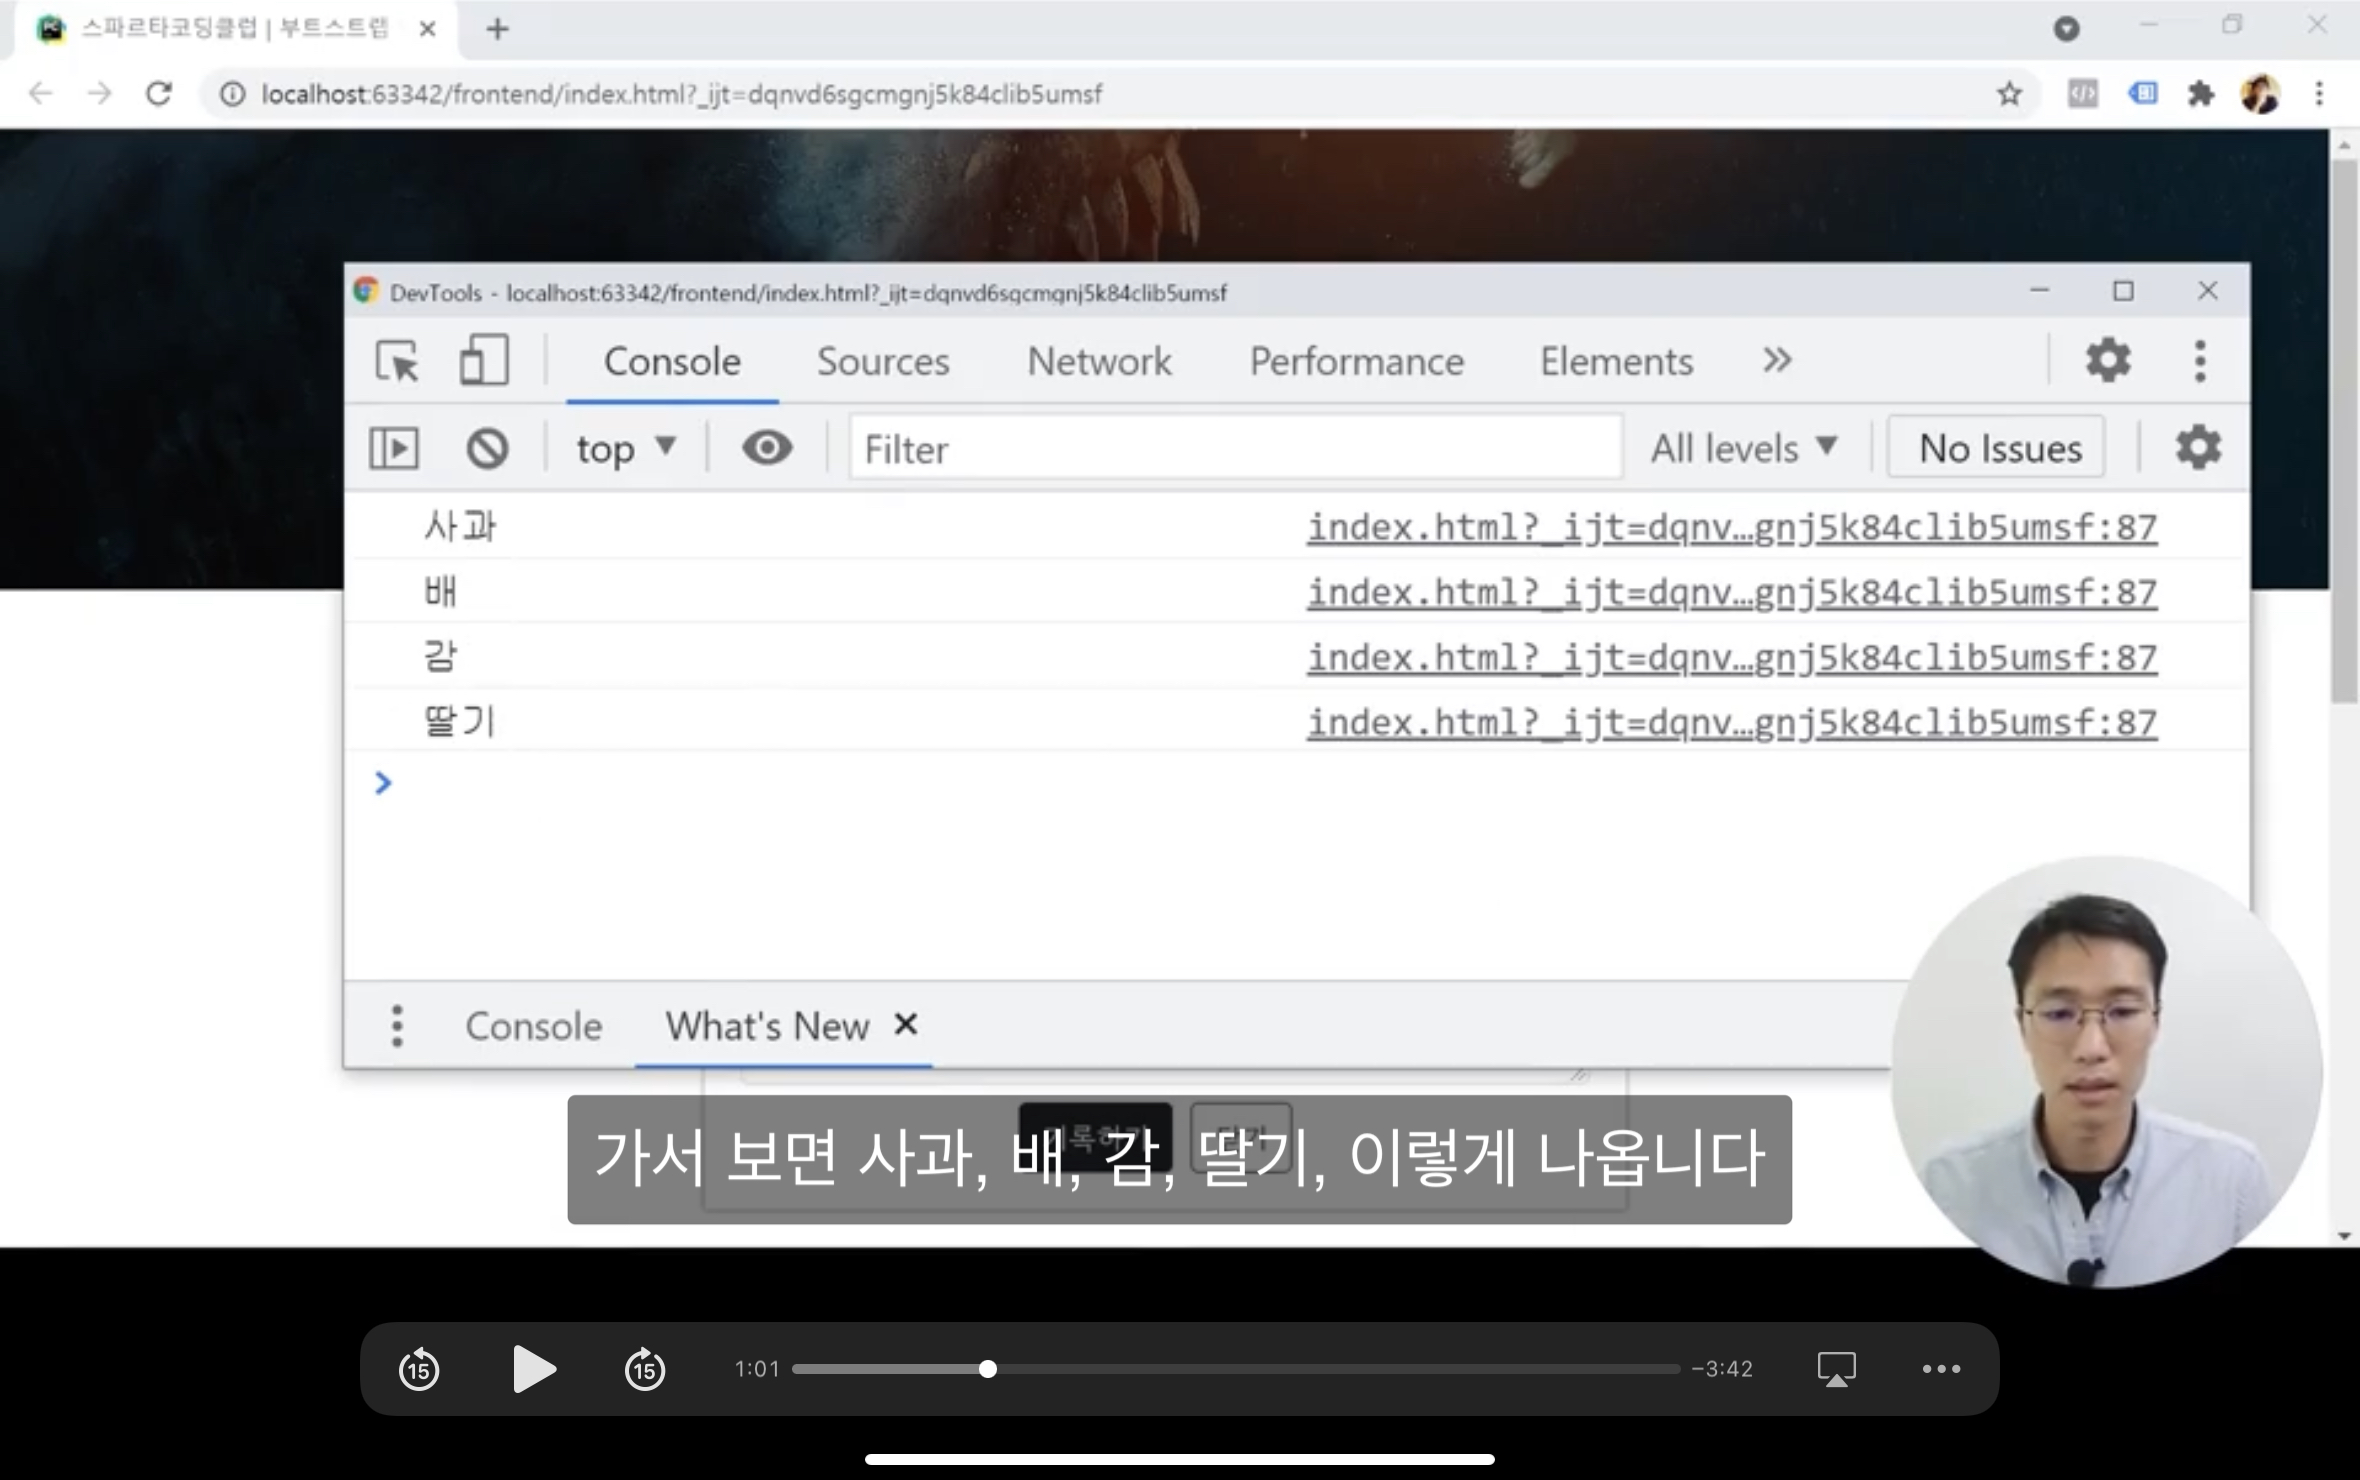Clear the console output
The width and height of the screenshot is (2360, 1480).
487,448
